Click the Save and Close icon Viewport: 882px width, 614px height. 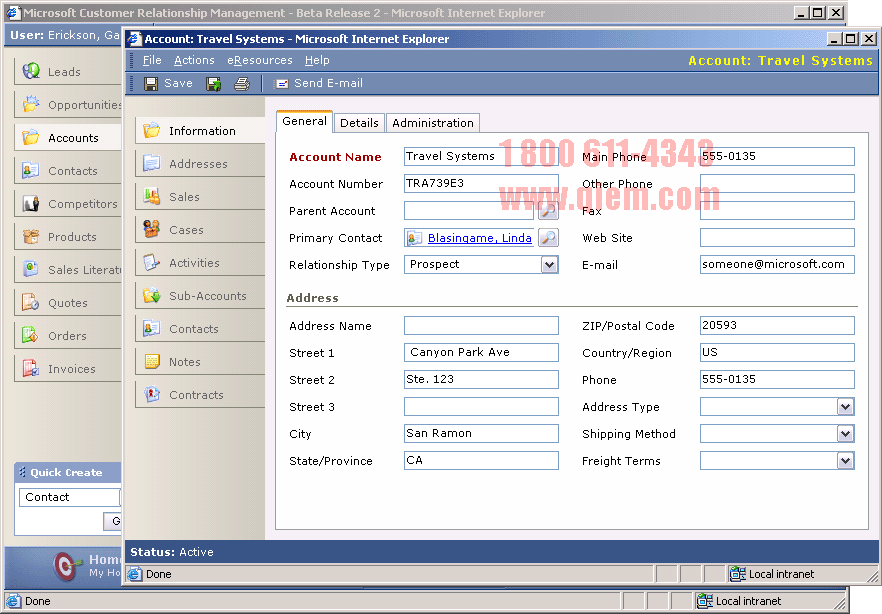coord(214,84)
